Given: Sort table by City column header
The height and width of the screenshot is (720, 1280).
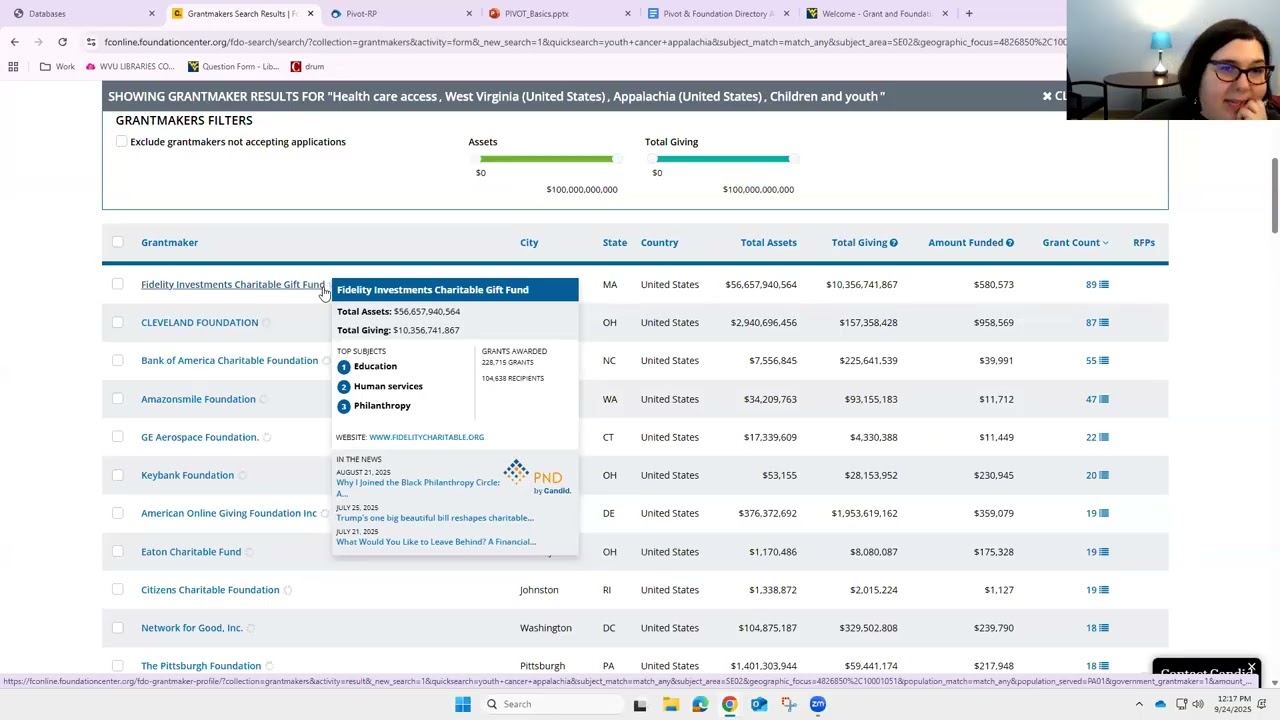Looking at the screenshot, I should (529, 243).
